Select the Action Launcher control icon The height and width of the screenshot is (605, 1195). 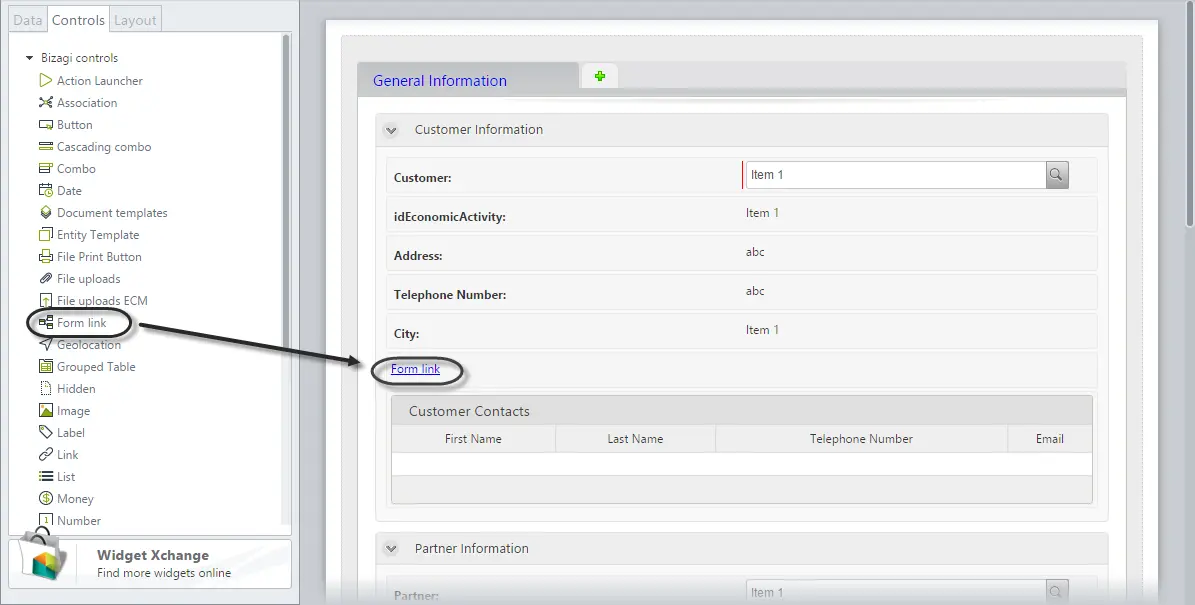click(x=46, y=80)
